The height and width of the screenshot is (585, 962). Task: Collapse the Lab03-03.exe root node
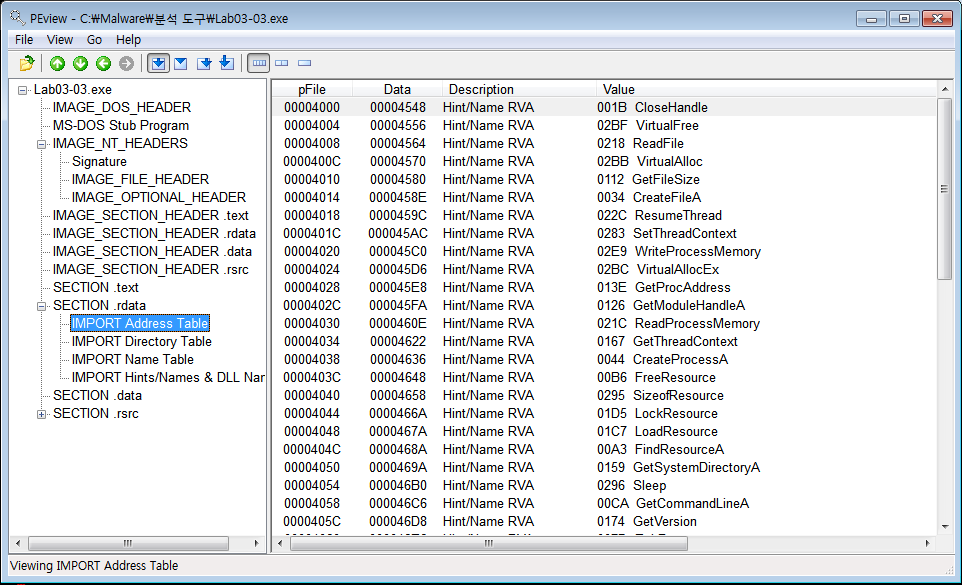tap(23, 90)
